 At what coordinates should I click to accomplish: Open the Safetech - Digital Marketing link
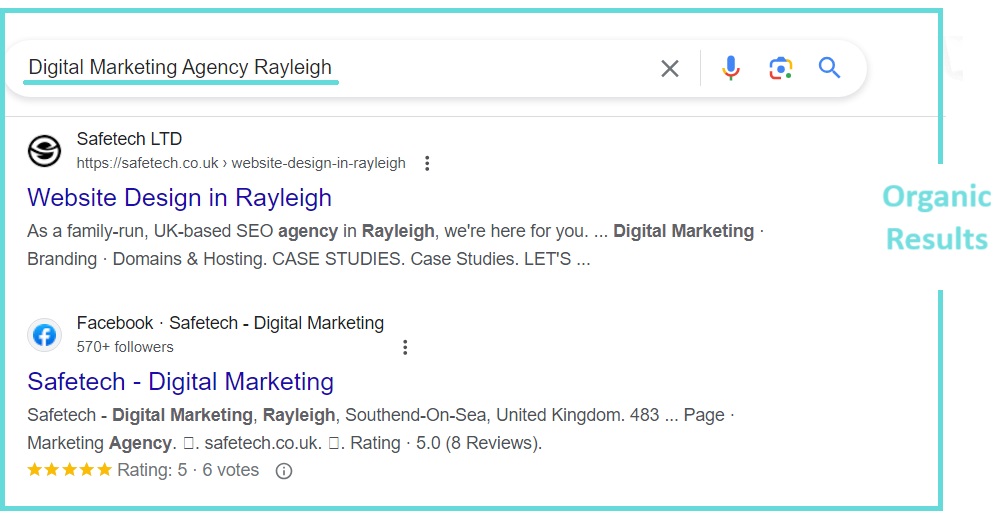pyautogui.click(x=180, y=381)
